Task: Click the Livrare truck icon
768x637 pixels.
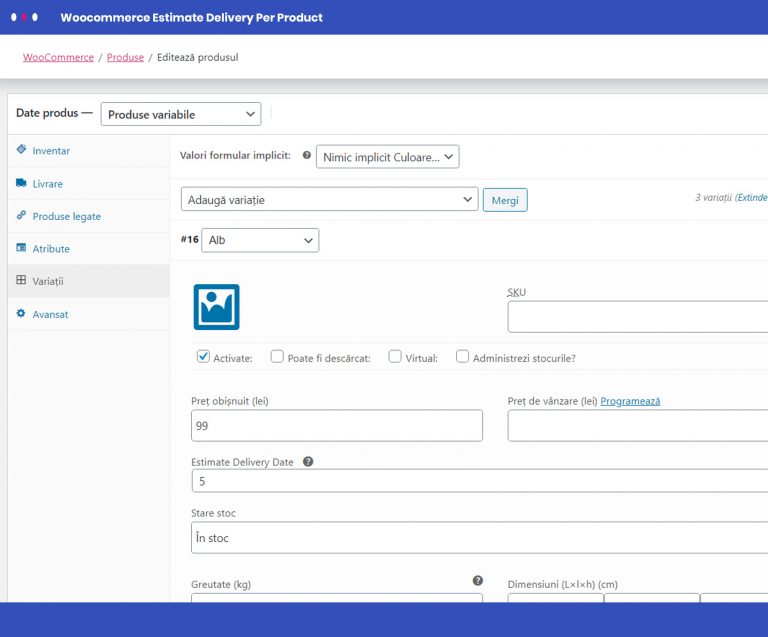Action: tap(21, 183)
